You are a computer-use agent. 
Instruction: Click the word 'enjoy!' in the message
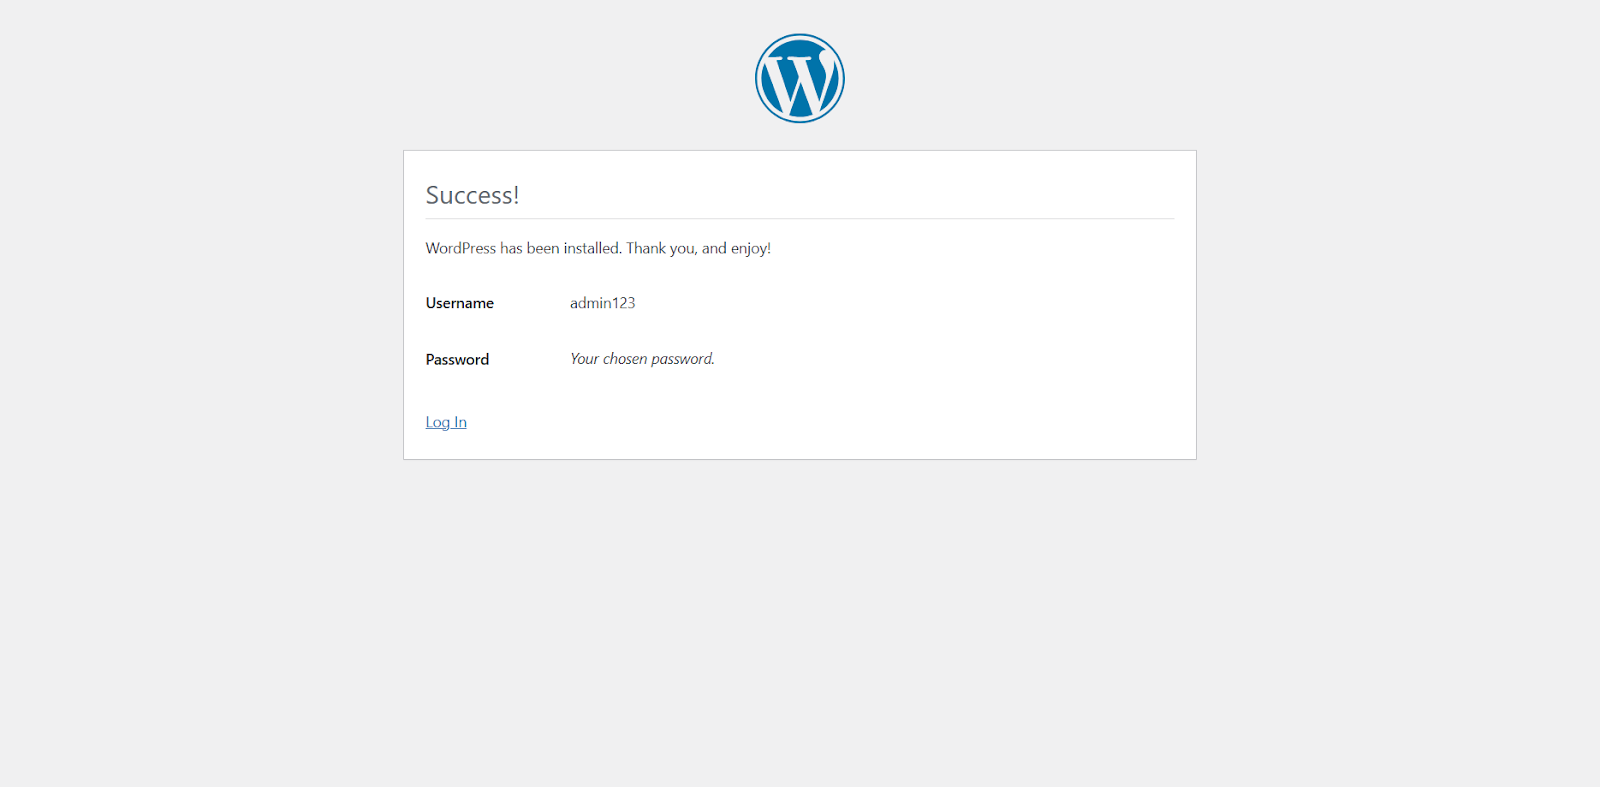[750, 248]
